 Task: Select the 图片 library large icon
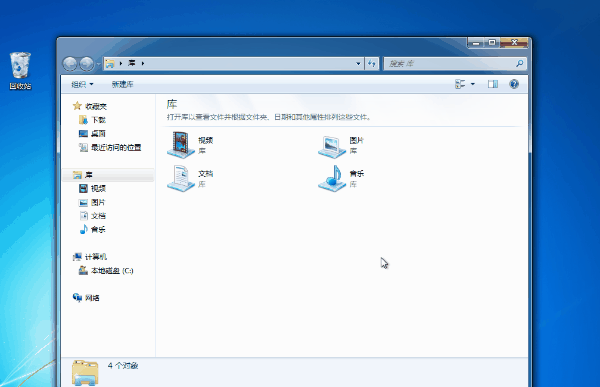click(x=332, y=146)
